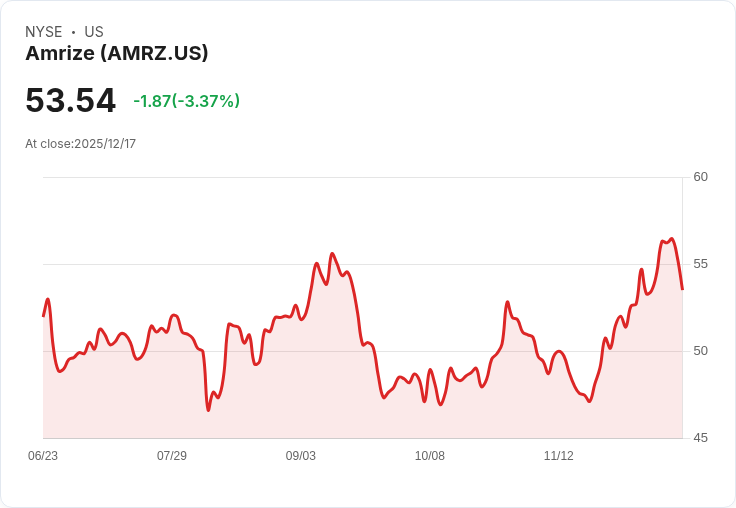Click the 09/03 date label on x-axis
Viewport: 736px width, 508px height.
(x=300, y=455)
